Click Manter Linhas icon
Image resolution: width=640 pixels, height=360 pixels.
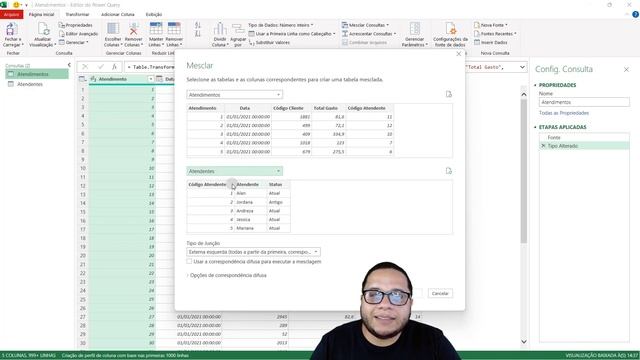point(156,29)
